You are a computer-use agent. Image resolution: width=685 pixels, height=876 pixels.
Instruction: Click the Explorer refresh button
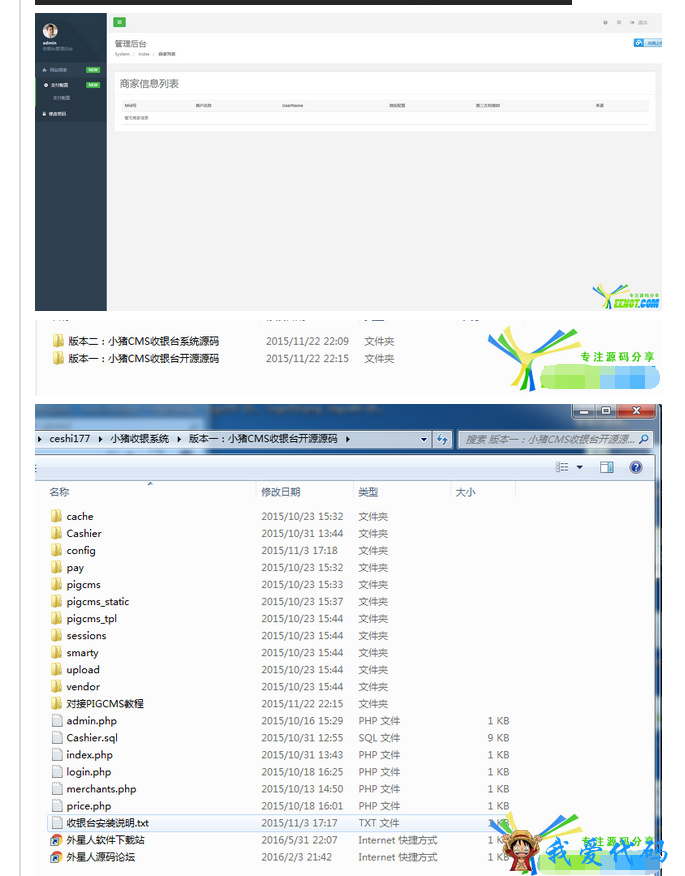coord(441,439)
